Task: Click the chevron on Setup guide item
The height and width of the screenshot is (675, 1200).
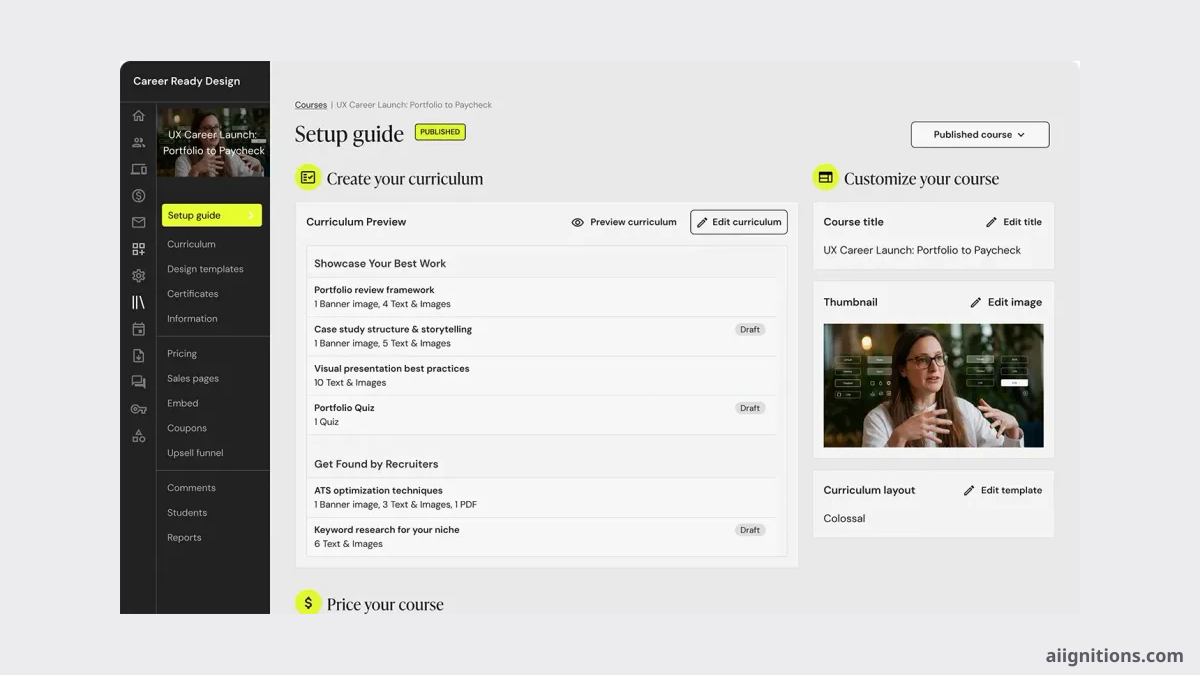Action: [x=251, y=215]
